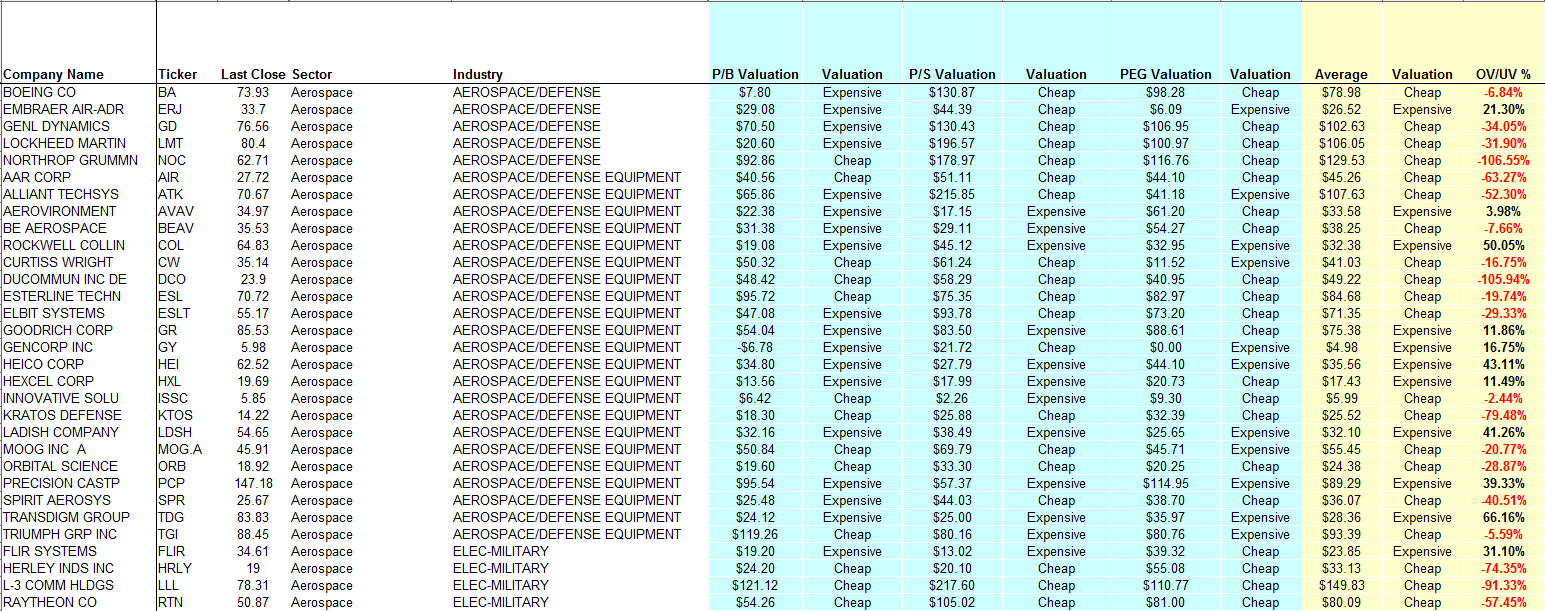Select ELEC-MILITARY industry in FLIR row
Image resolution: width=1545 pixels, height=611 pixels.
click(501, 551)
